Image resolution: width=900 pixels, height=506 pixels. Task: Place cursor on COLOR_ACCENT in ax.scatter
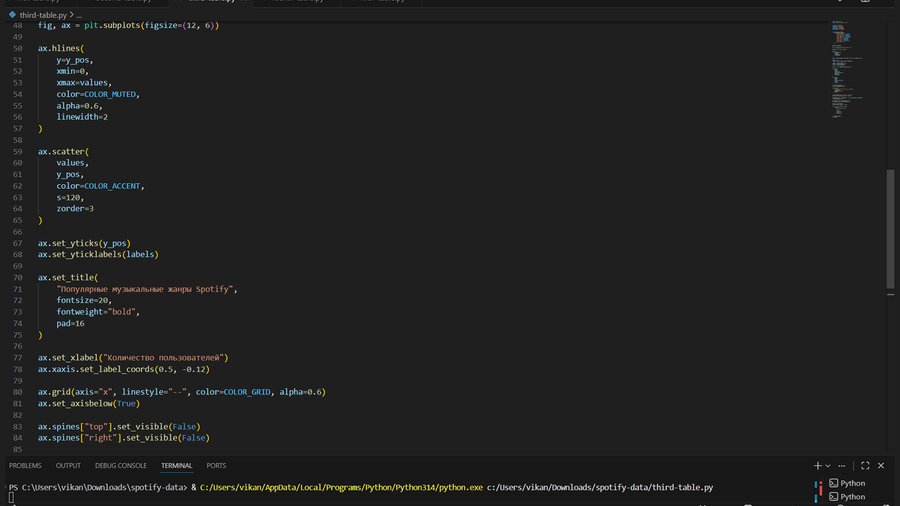[114, 186]
